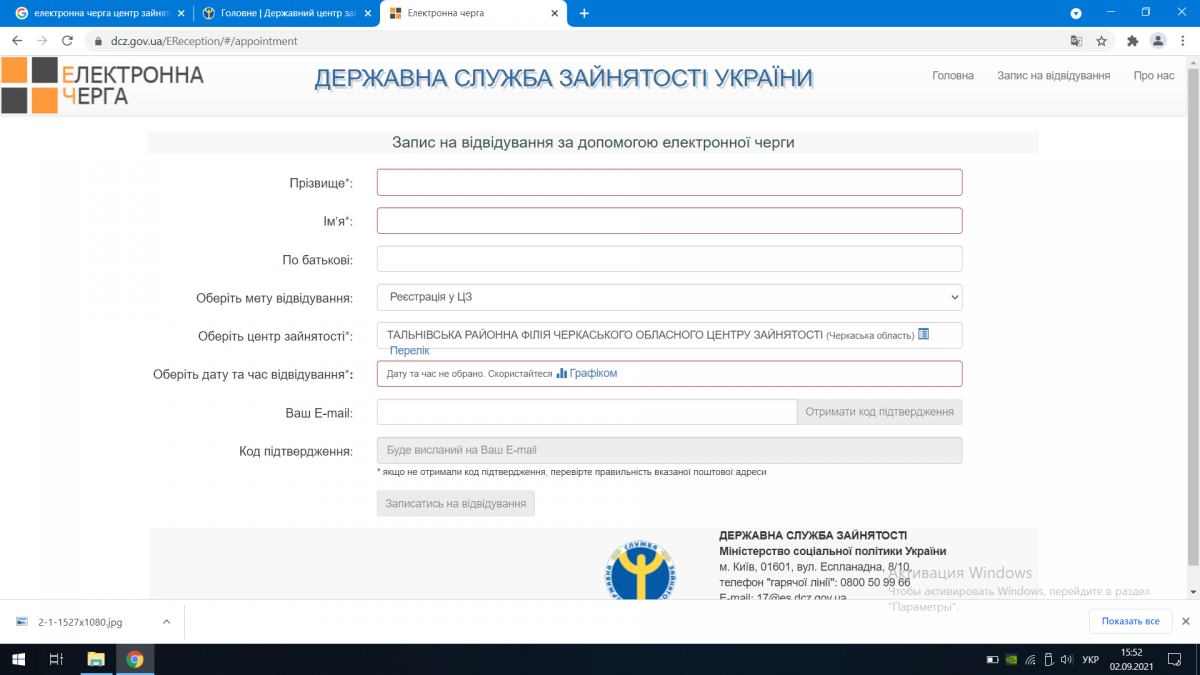Viewport: 1200px width, 675px height.
Task: Open the Графіком schedule chart link
Action: [592, 373]
